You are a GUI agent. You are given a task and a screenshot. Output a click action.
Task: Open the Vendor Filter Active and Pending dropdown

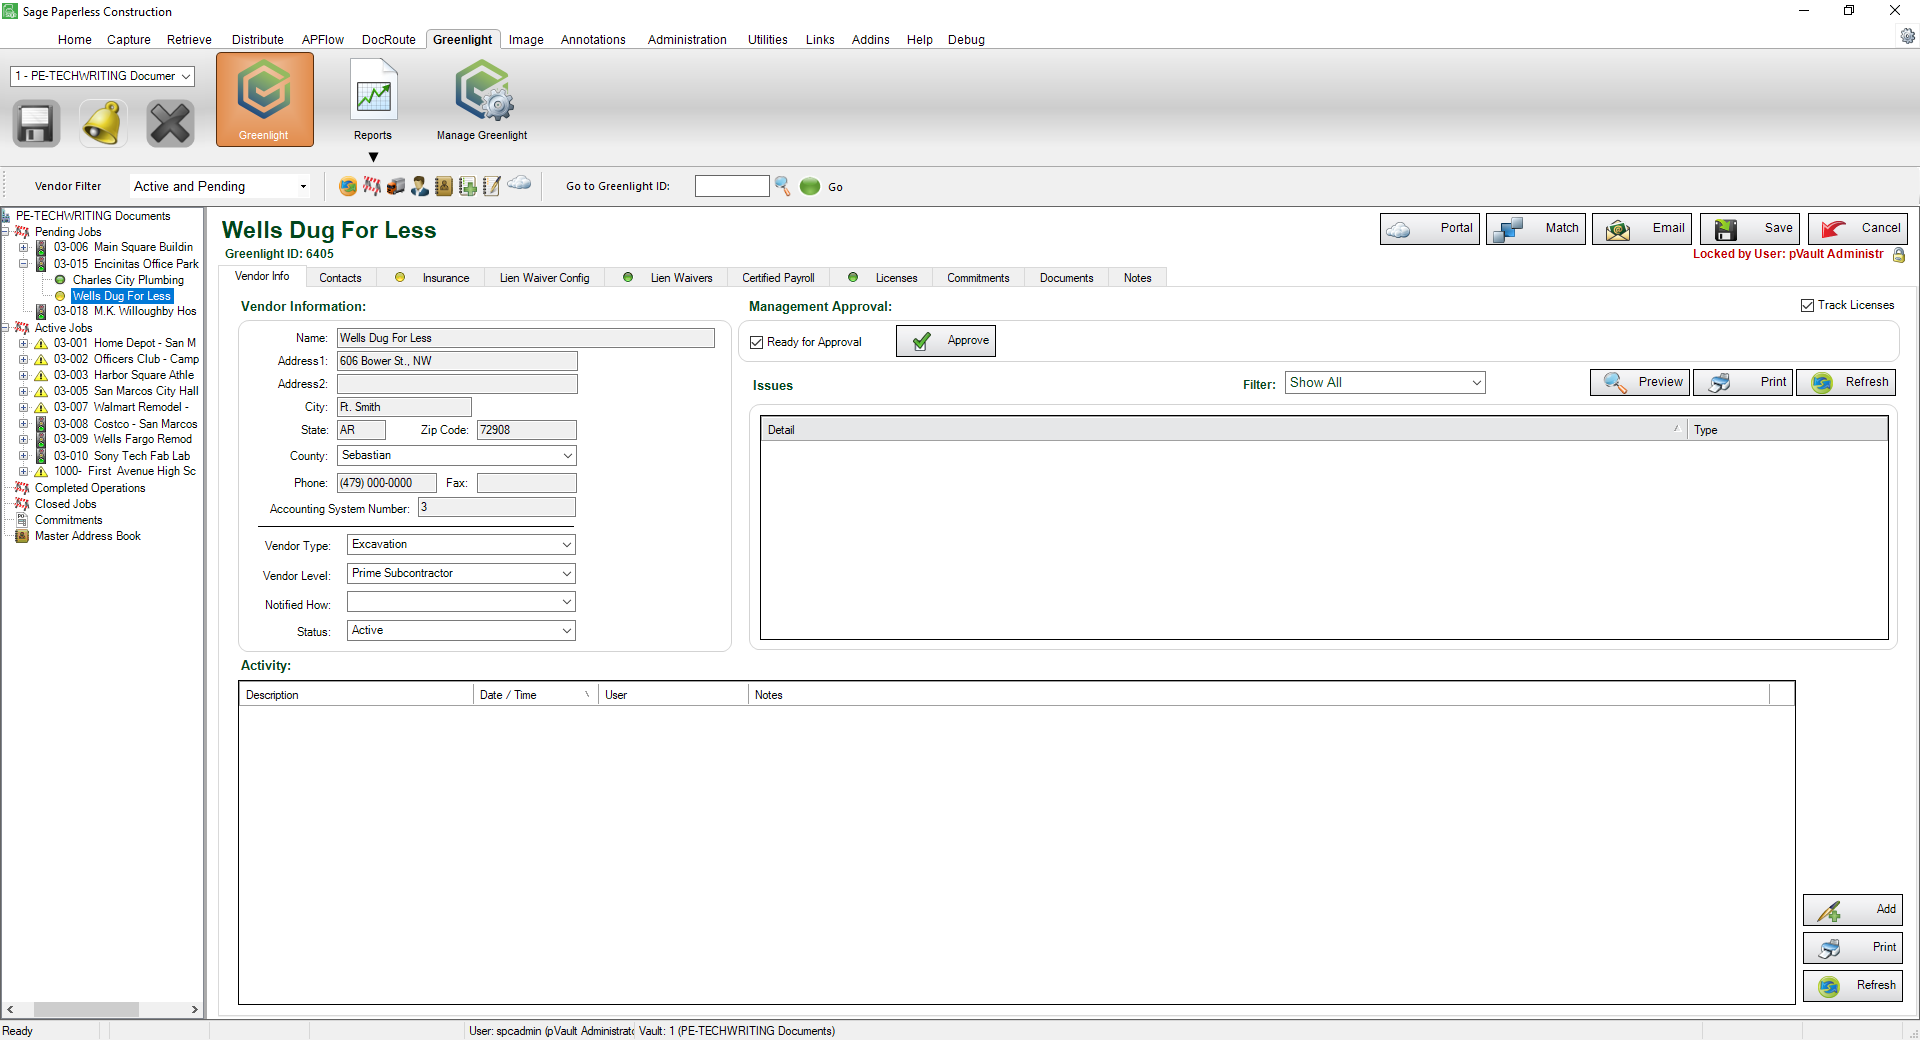point(220,187)
